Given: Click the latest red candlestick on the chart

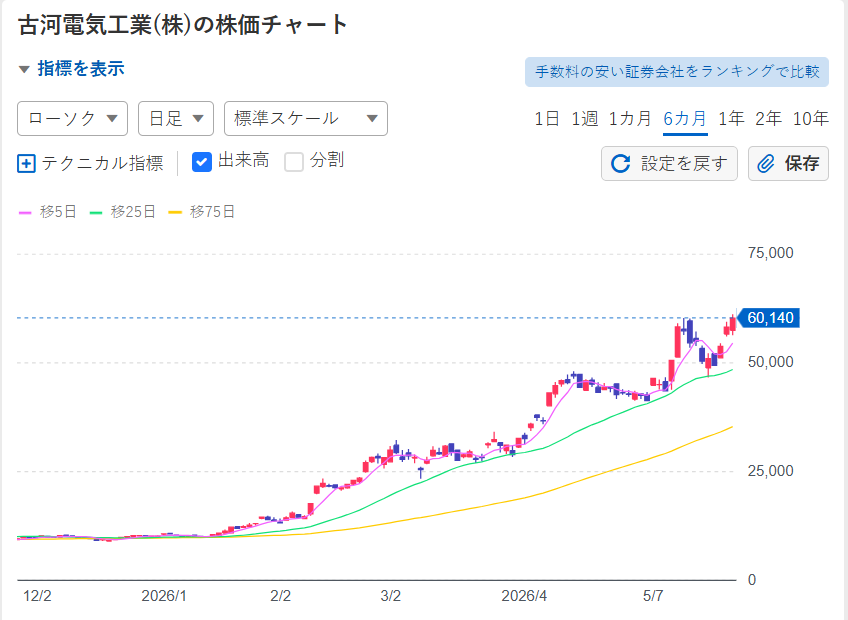Looking at the screenshot, I should [x=733, y=324].
